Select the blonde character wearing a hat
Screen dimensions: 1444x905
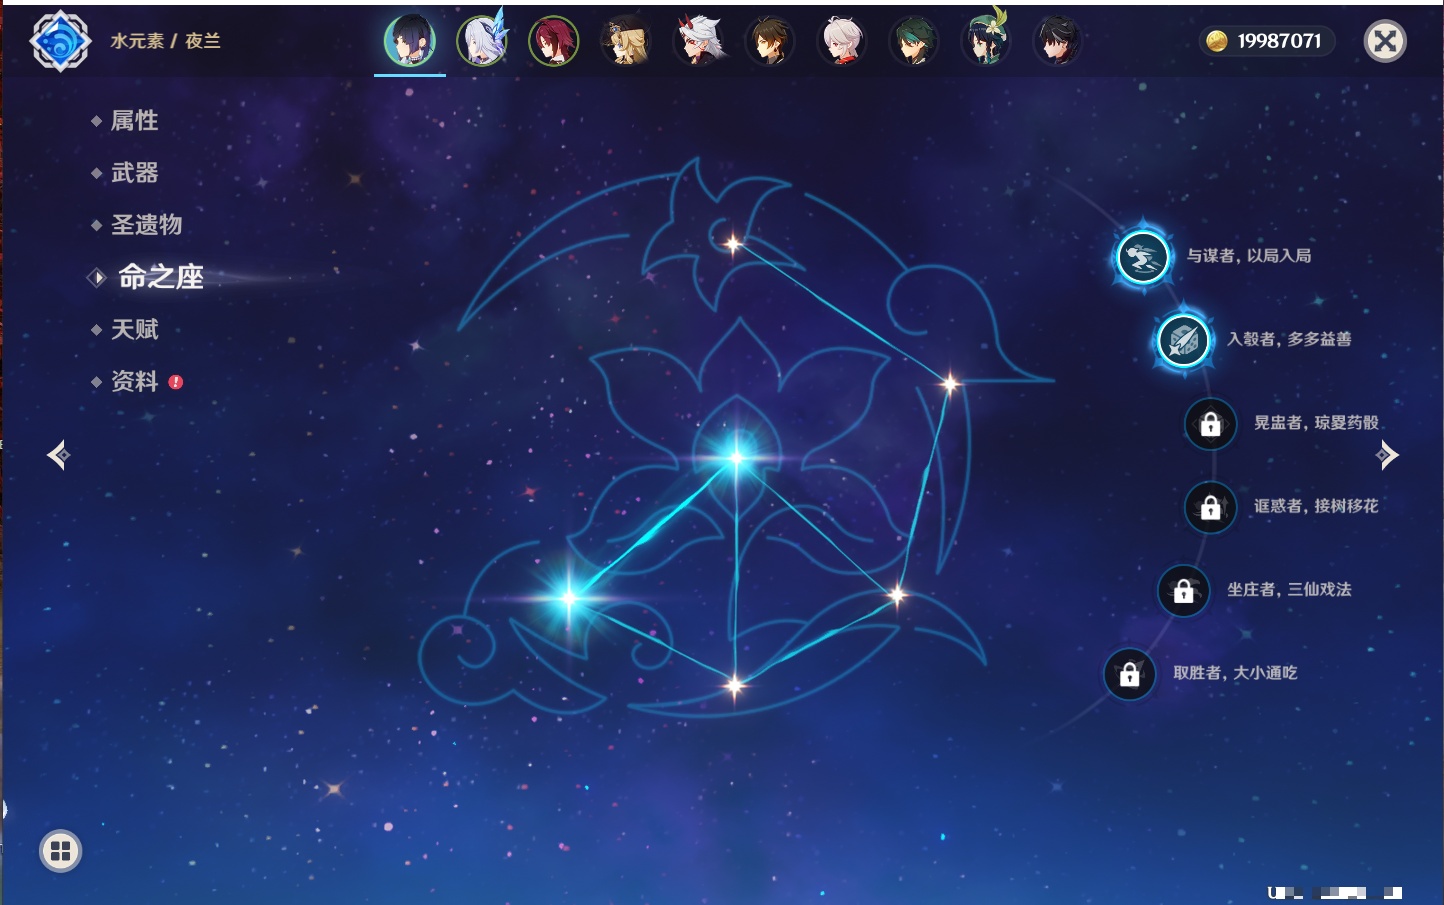(626, 41)
